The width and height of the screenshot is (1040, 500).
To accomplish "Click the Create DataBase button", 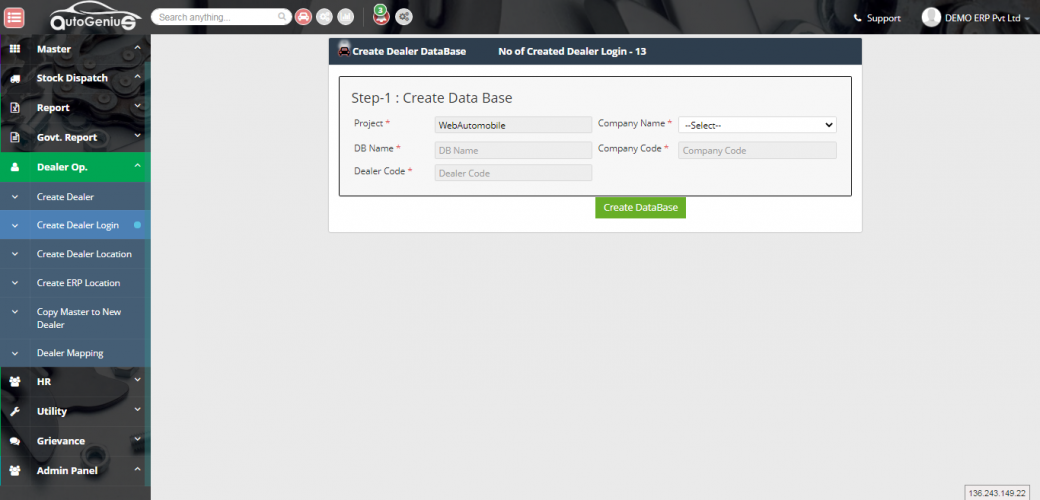I will click(x=640, y=208).
